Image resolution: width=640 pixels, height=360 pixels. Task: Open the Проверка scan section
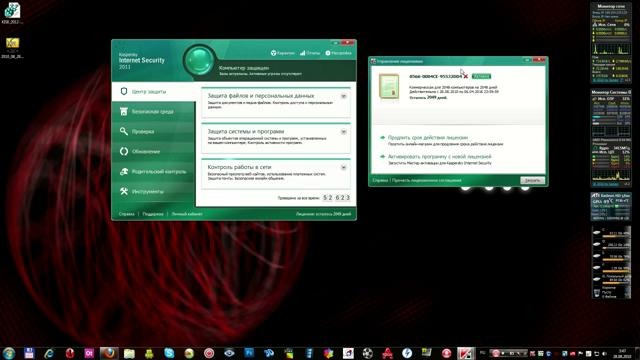pos(153,131)
